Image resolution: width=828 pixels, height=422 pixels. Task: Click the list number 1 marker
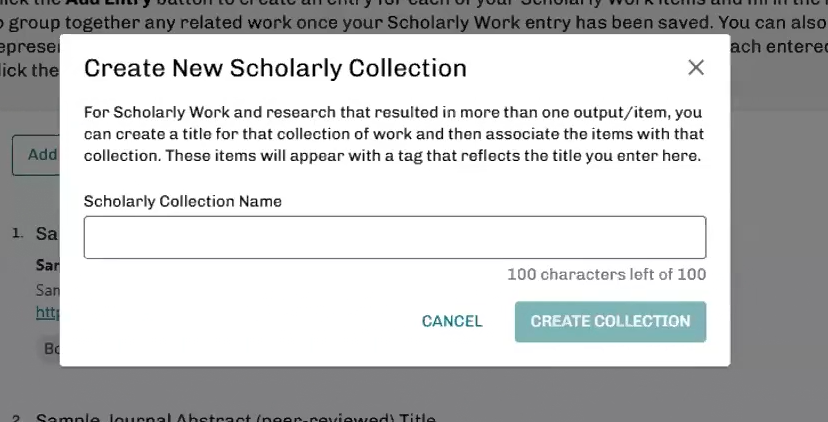coord(17,233)
